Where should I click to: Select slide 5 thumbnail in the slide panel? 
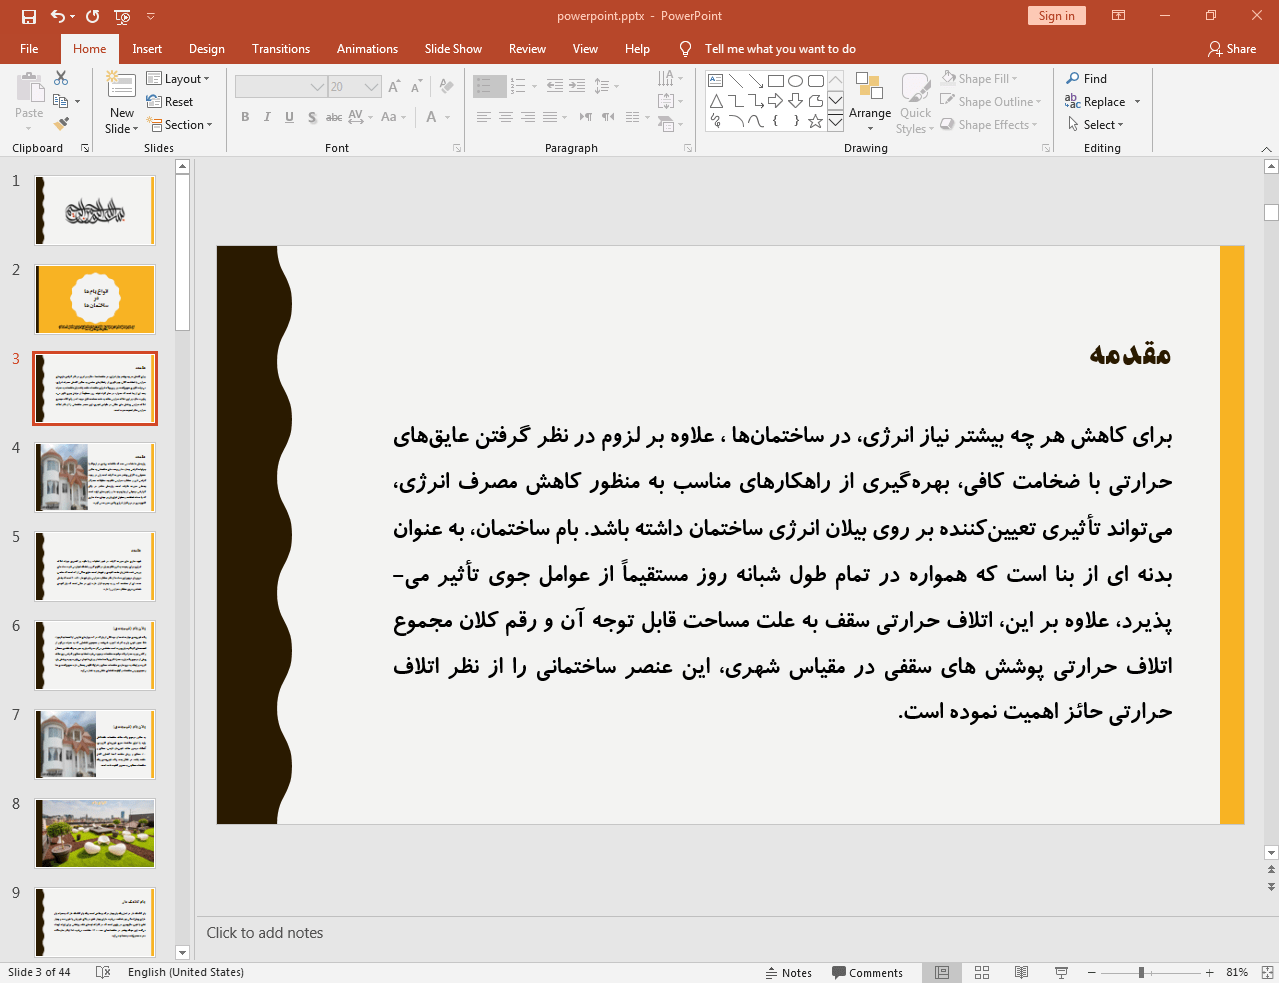[94, 565]
